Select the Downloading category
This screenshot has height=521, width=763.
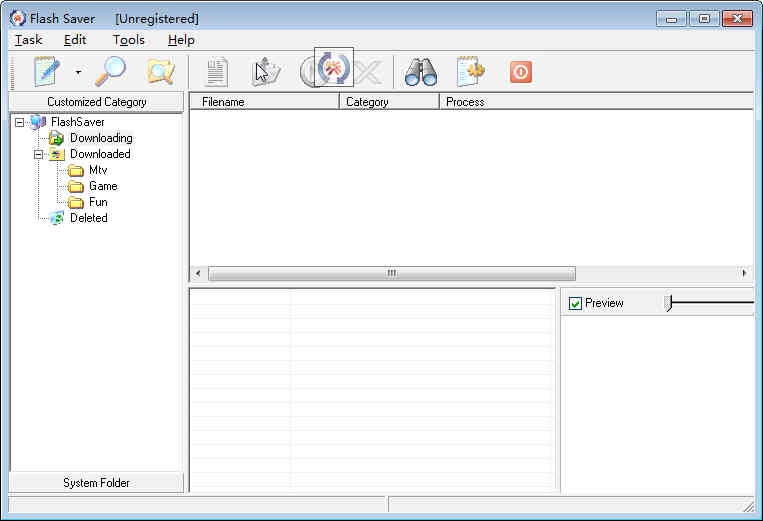(101, 138)
